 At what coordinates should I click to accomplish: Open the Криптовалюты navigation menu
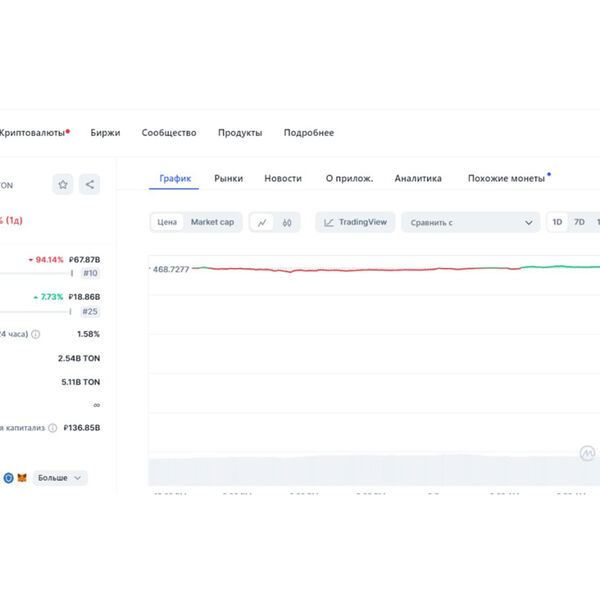[x=34, y=133]
